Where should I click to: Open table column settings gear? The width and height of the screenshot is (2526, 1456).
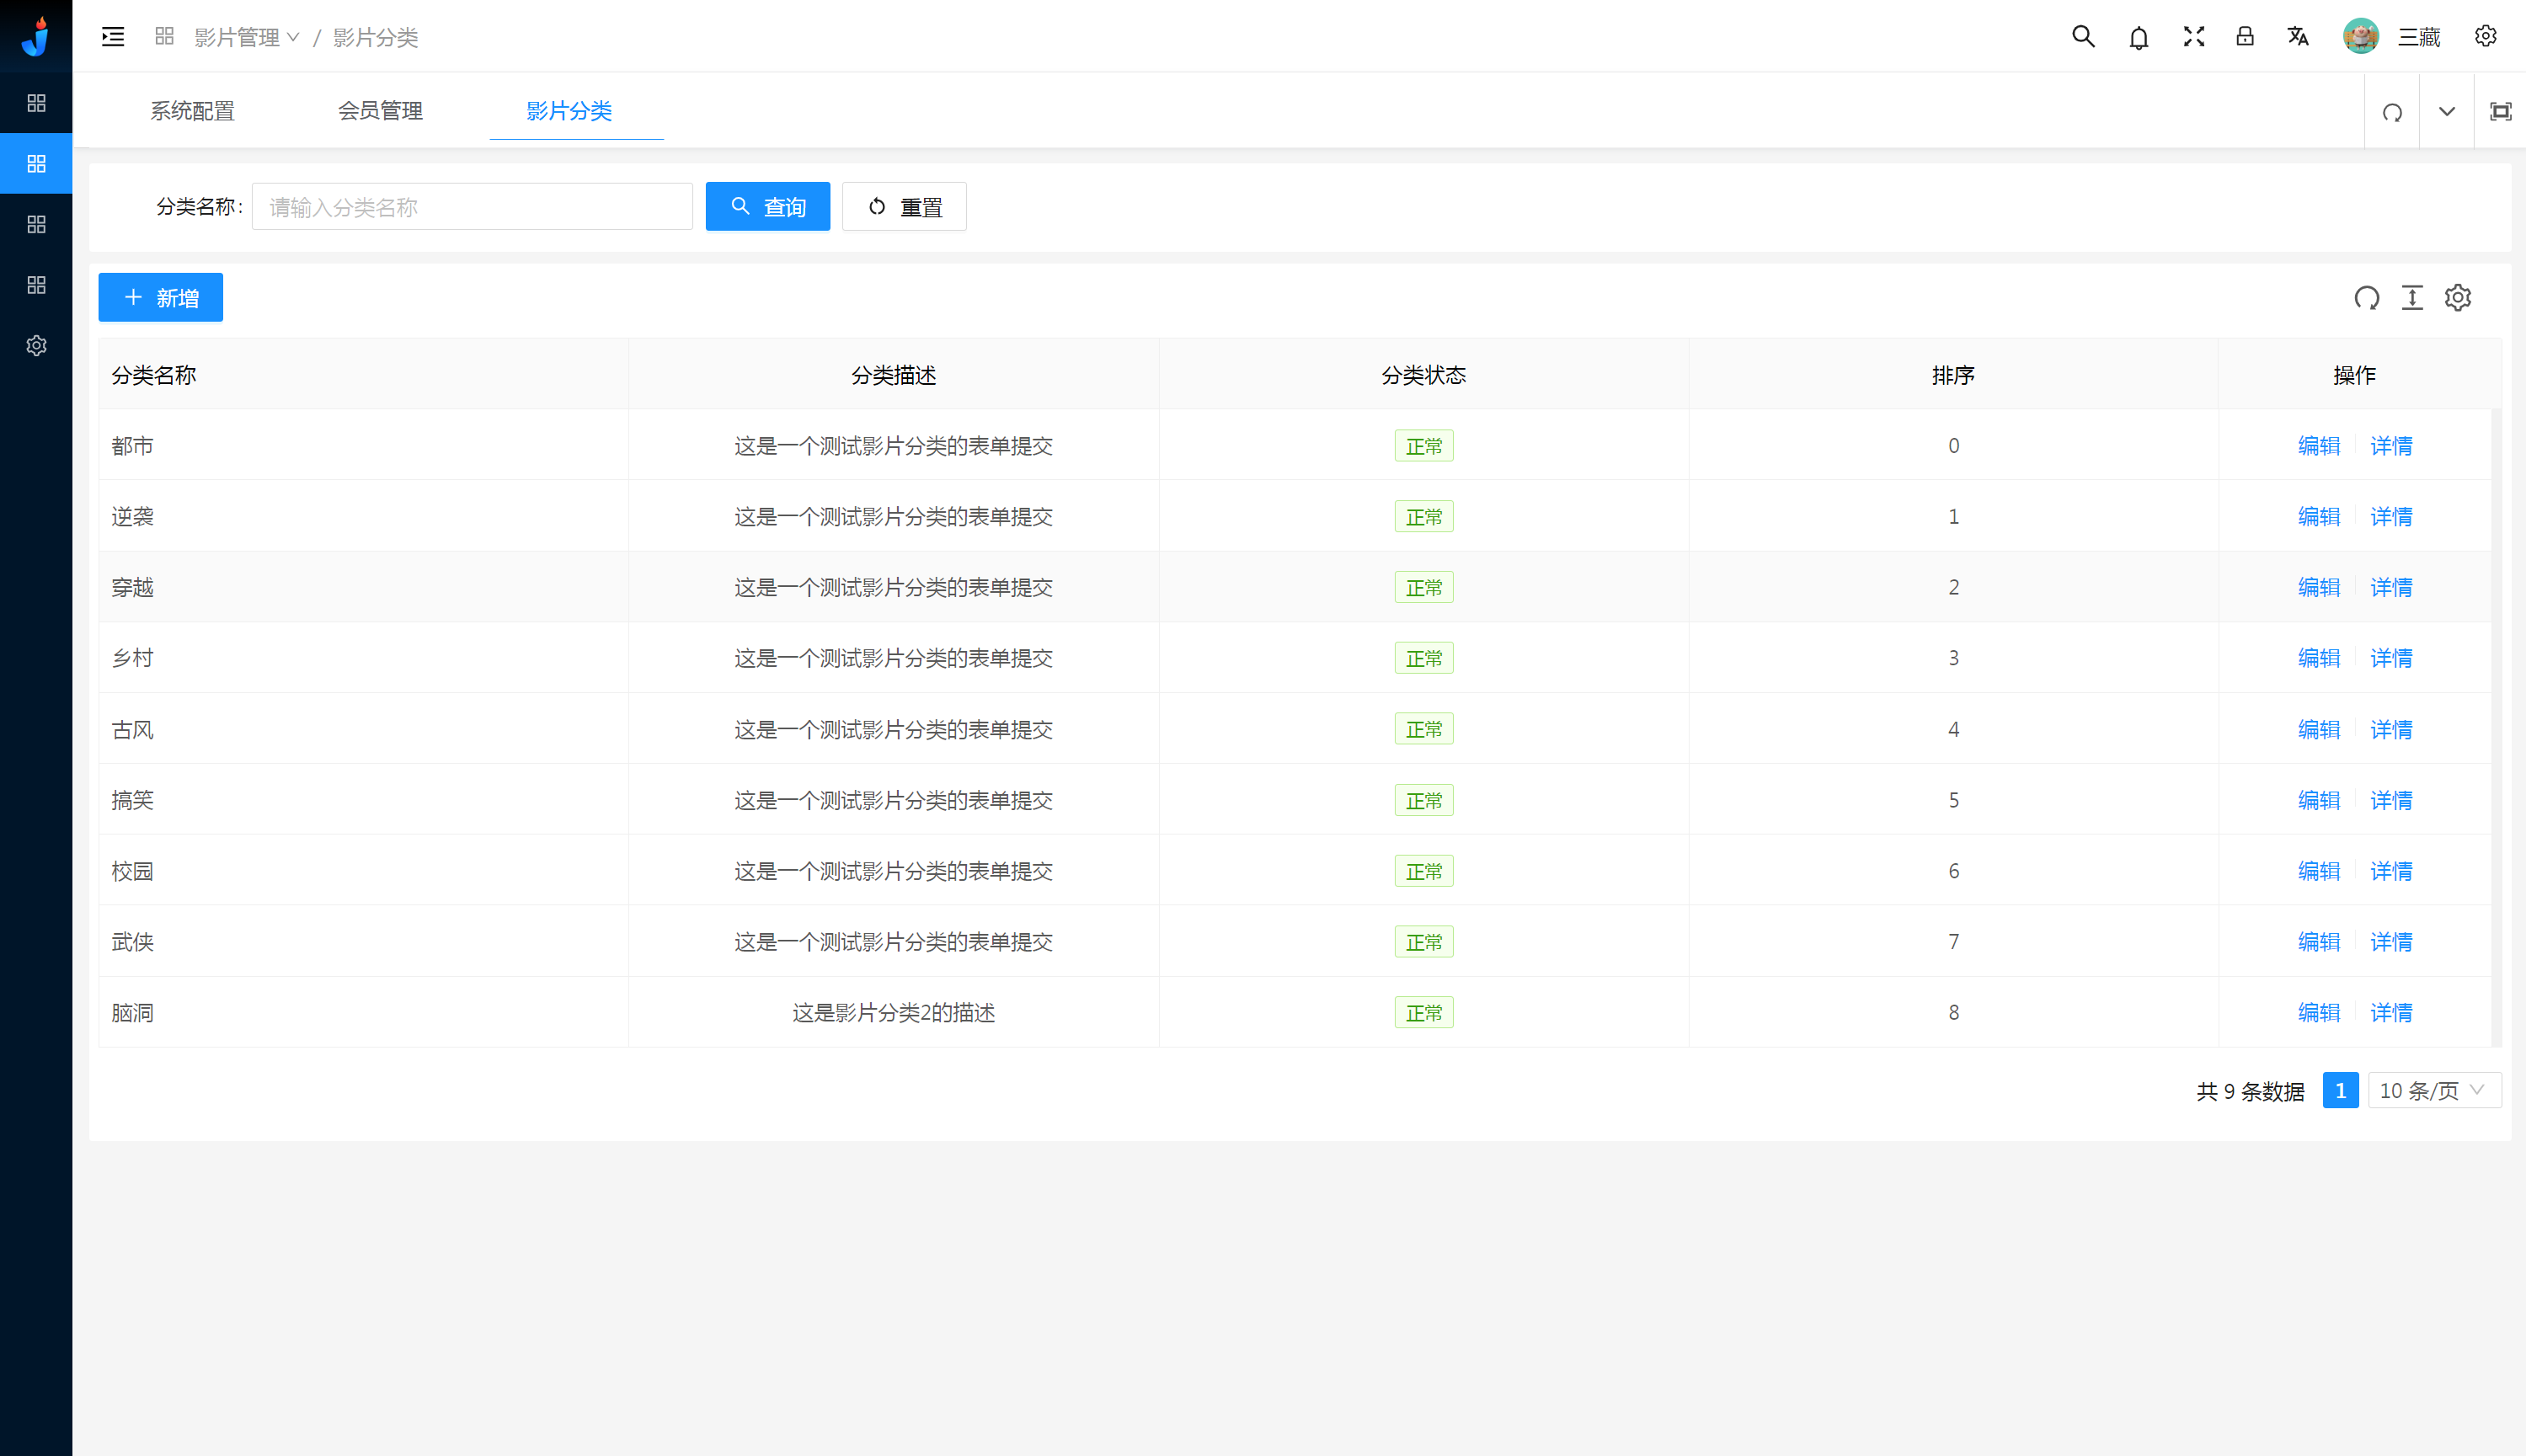pos(2458,297)
